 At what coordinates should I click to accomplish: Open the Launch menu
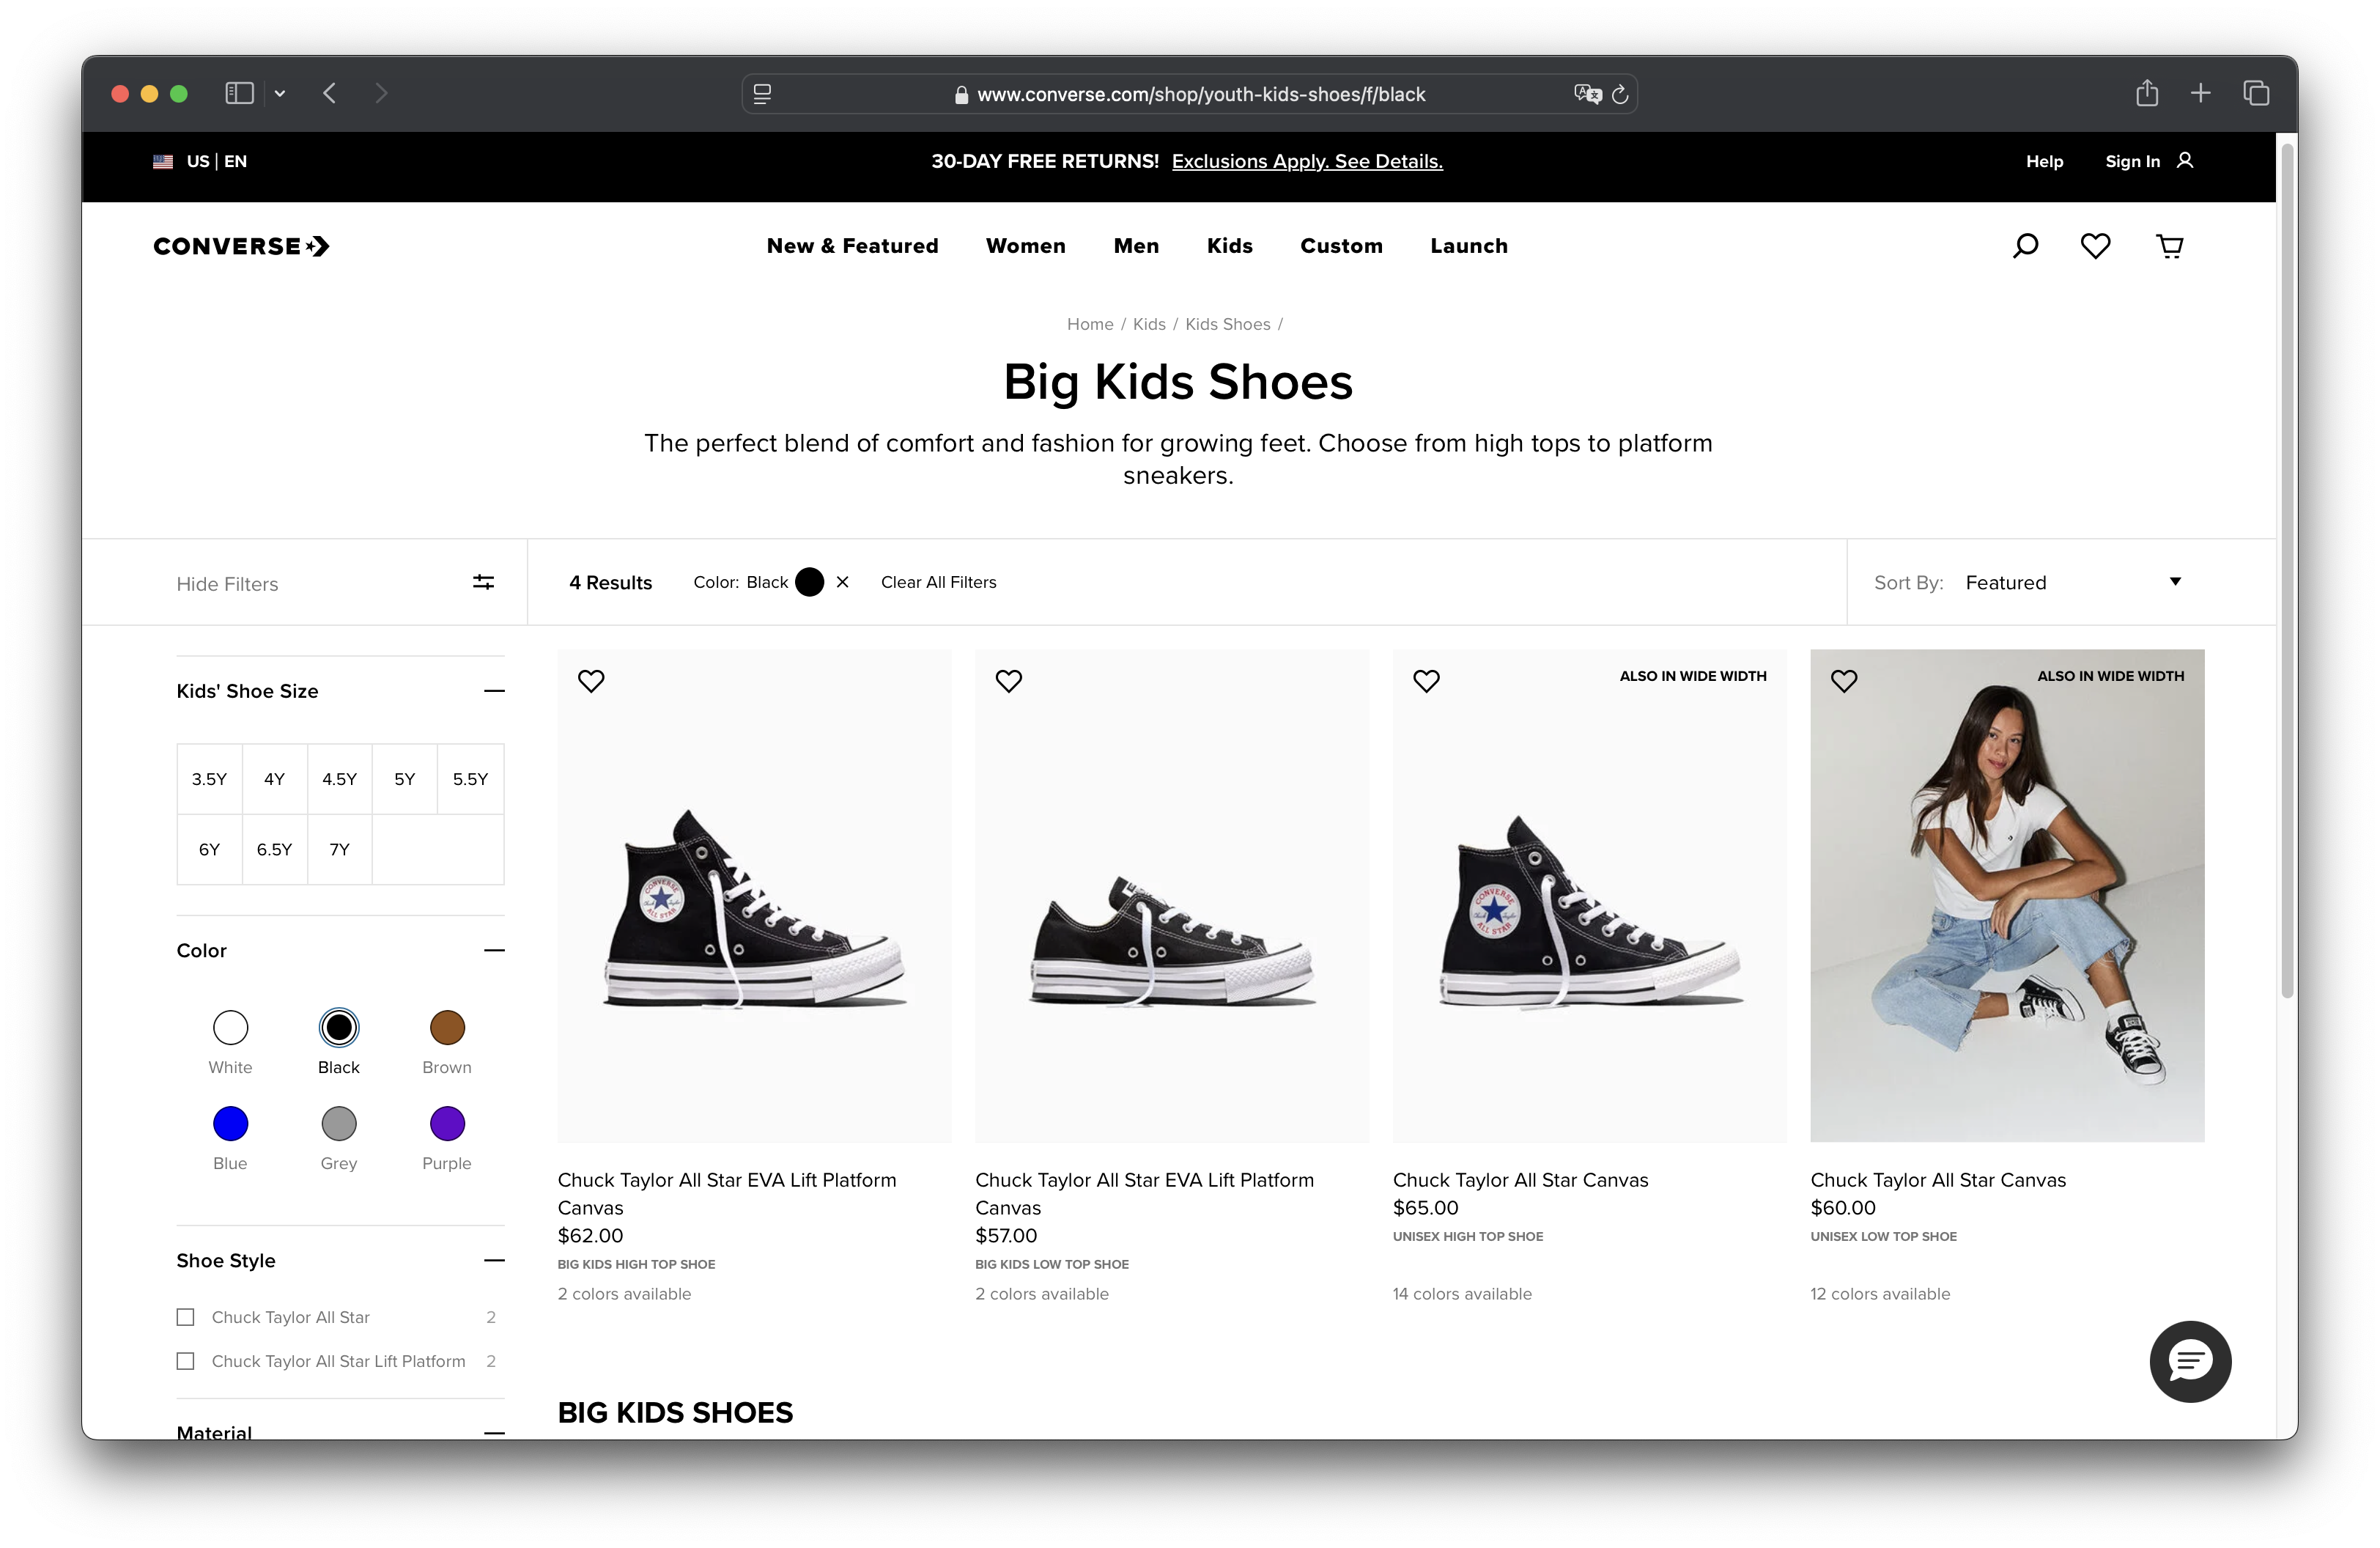click(1468, 246)
